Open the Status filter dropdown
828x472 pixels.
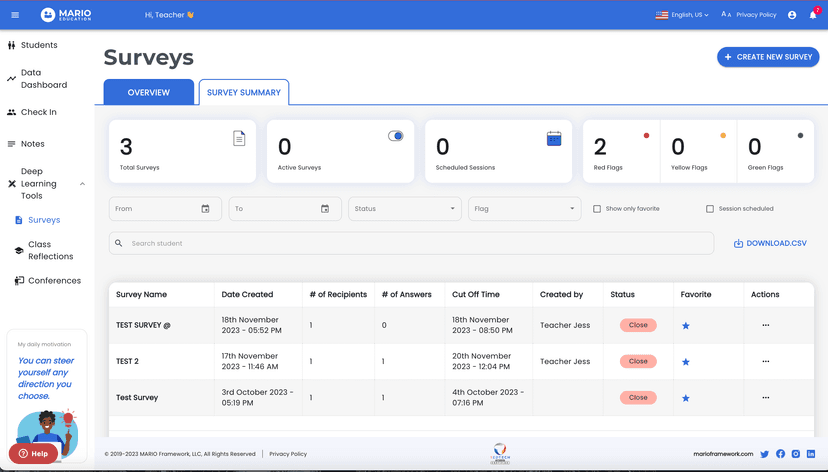click(x=404, y=209)
